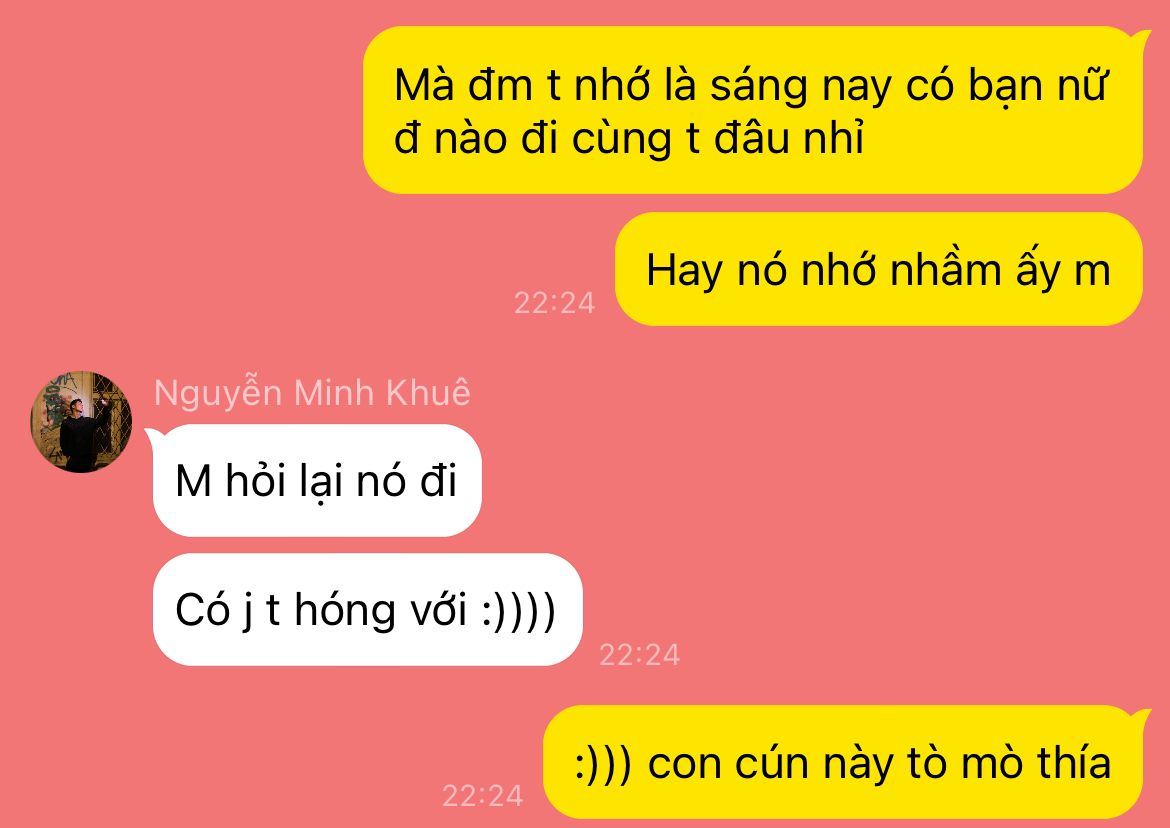Click the tail of the last yellow bubble

pyautogui.click(x=1139, y=718)
